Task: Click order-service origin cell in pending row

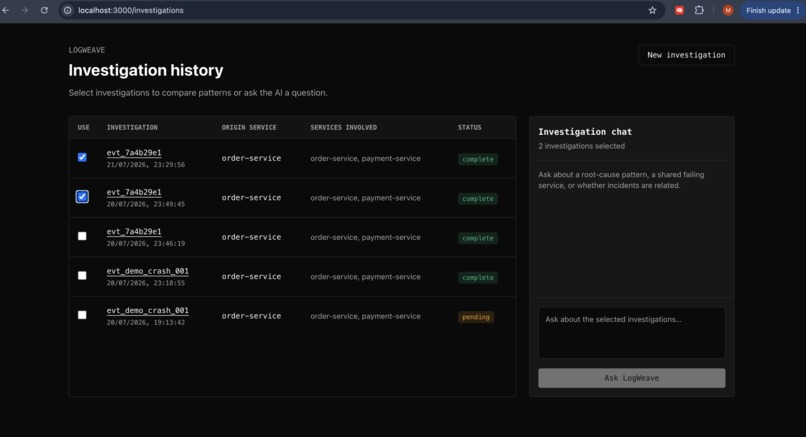Action: tap(251, 316)
